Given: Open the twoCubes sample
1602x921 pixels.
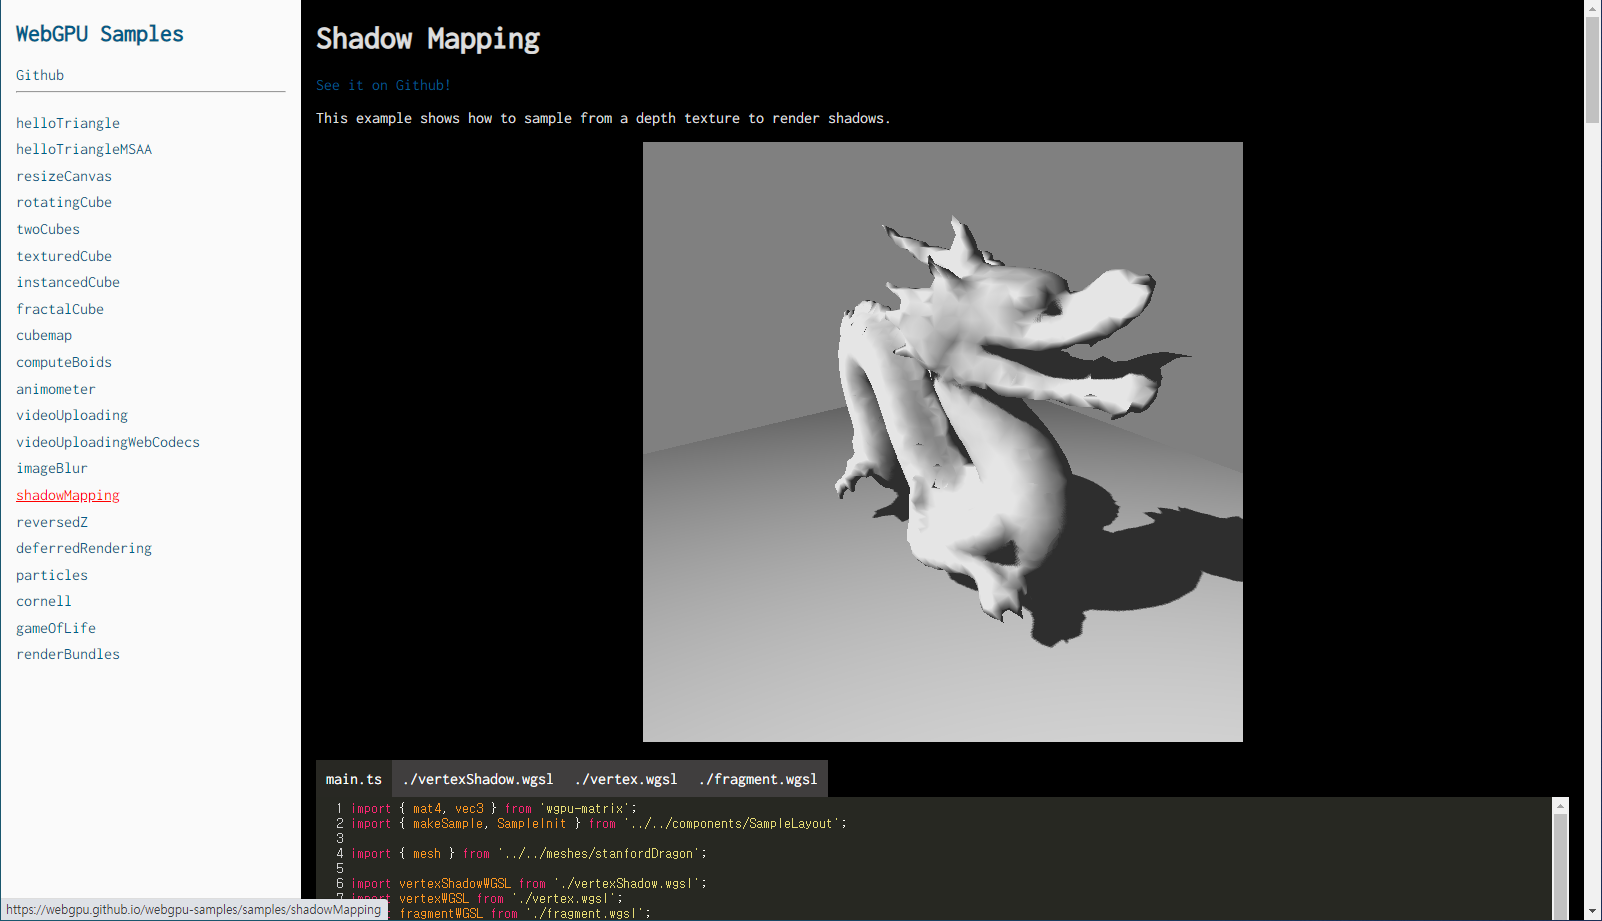Looking at the screenshot, I should click(x=48, y=229).
